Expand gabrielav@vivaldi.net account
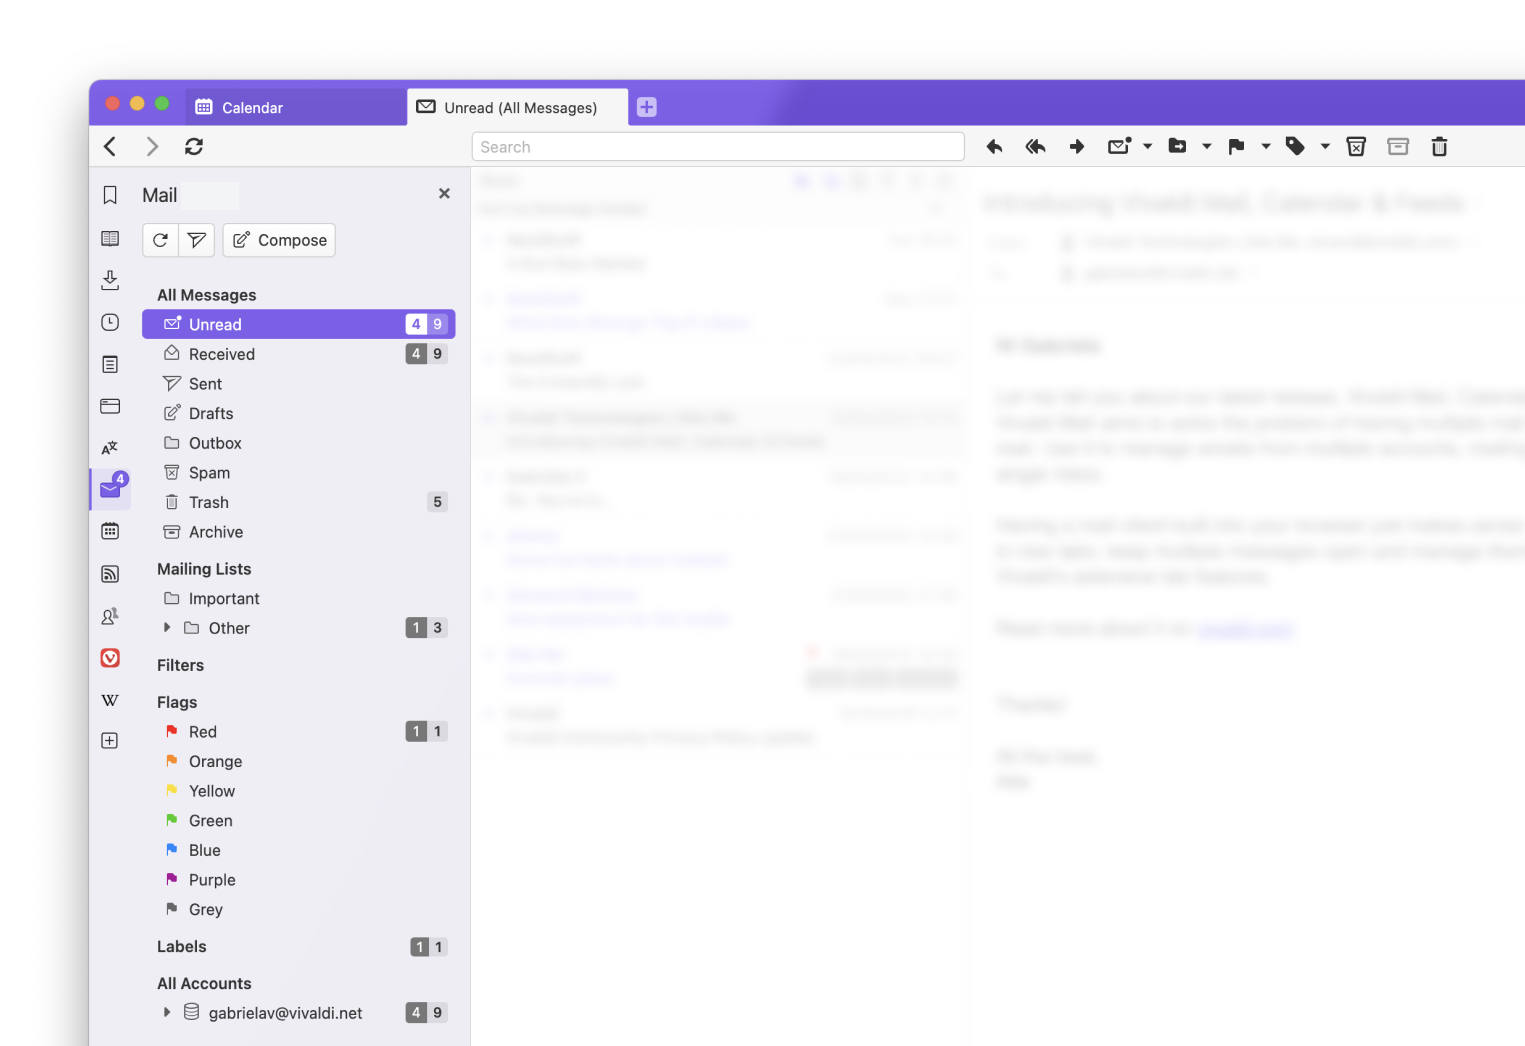 pyautogui.click(x=167, y=1013)
